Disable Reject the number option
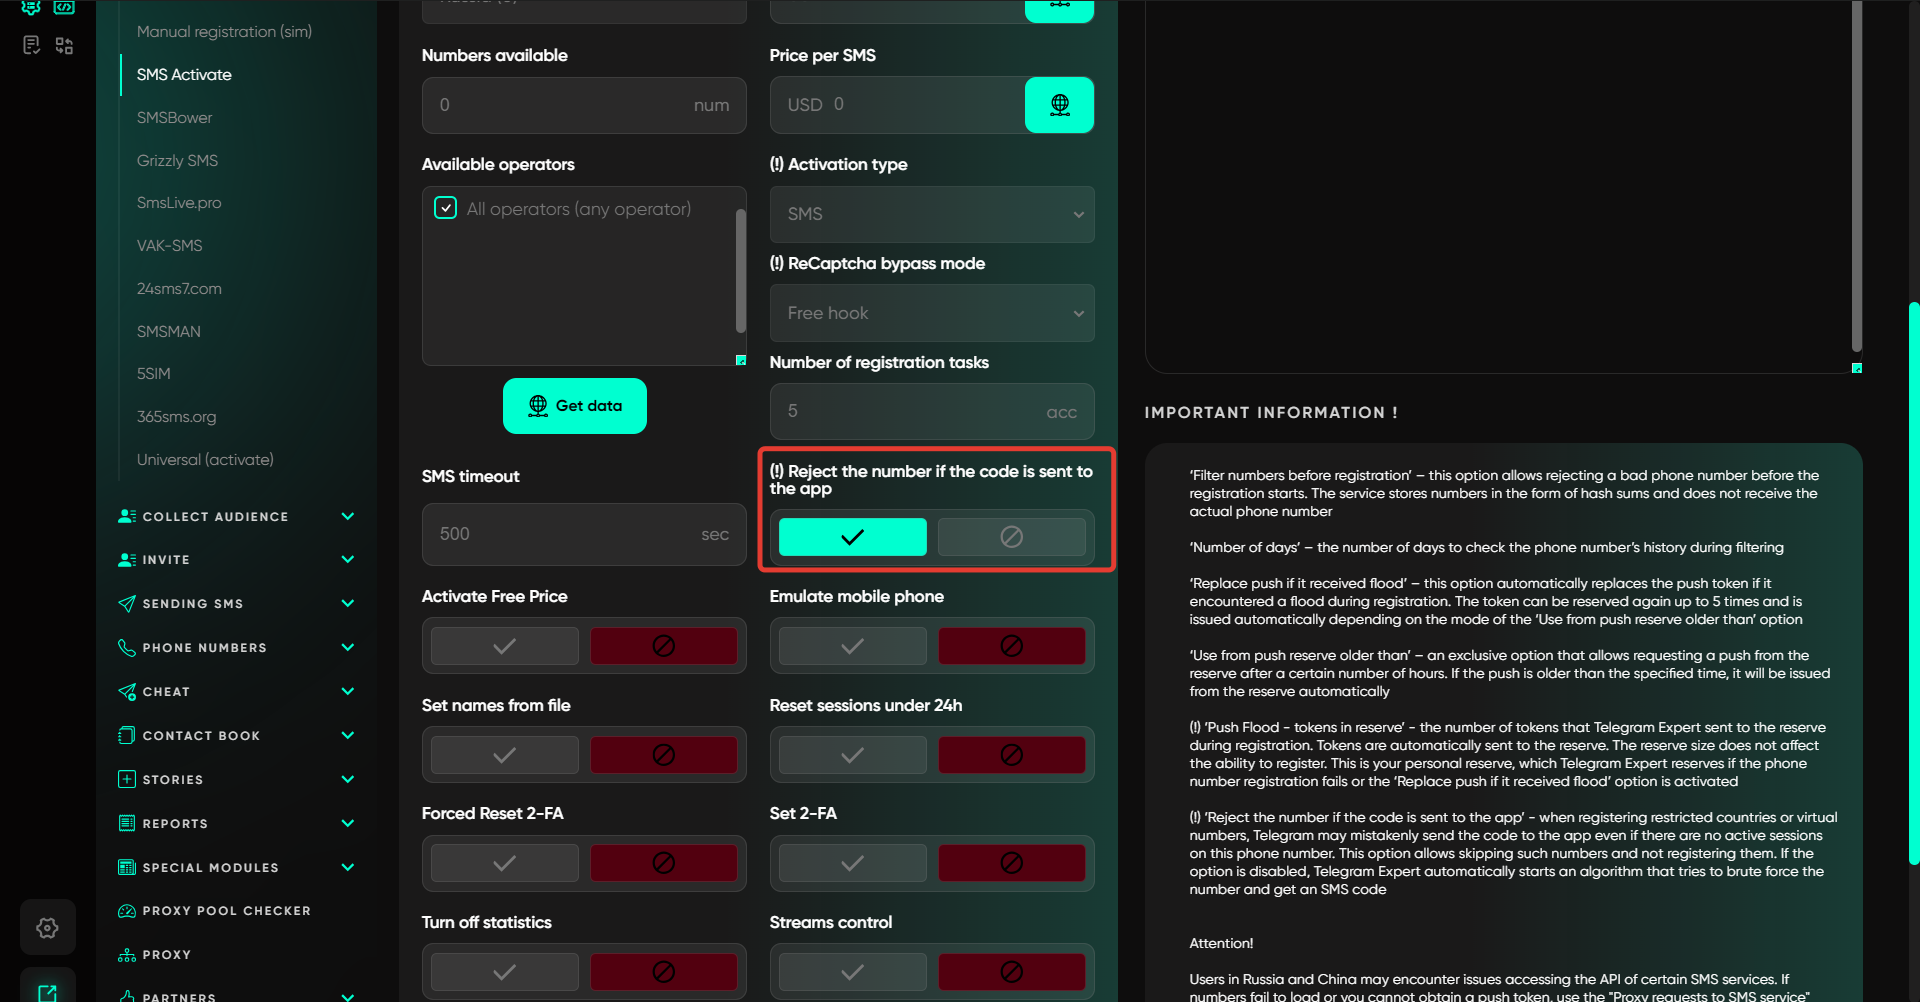Image resolution: width=1920 pixels, height=1002 pixels. coord(1011,537)
